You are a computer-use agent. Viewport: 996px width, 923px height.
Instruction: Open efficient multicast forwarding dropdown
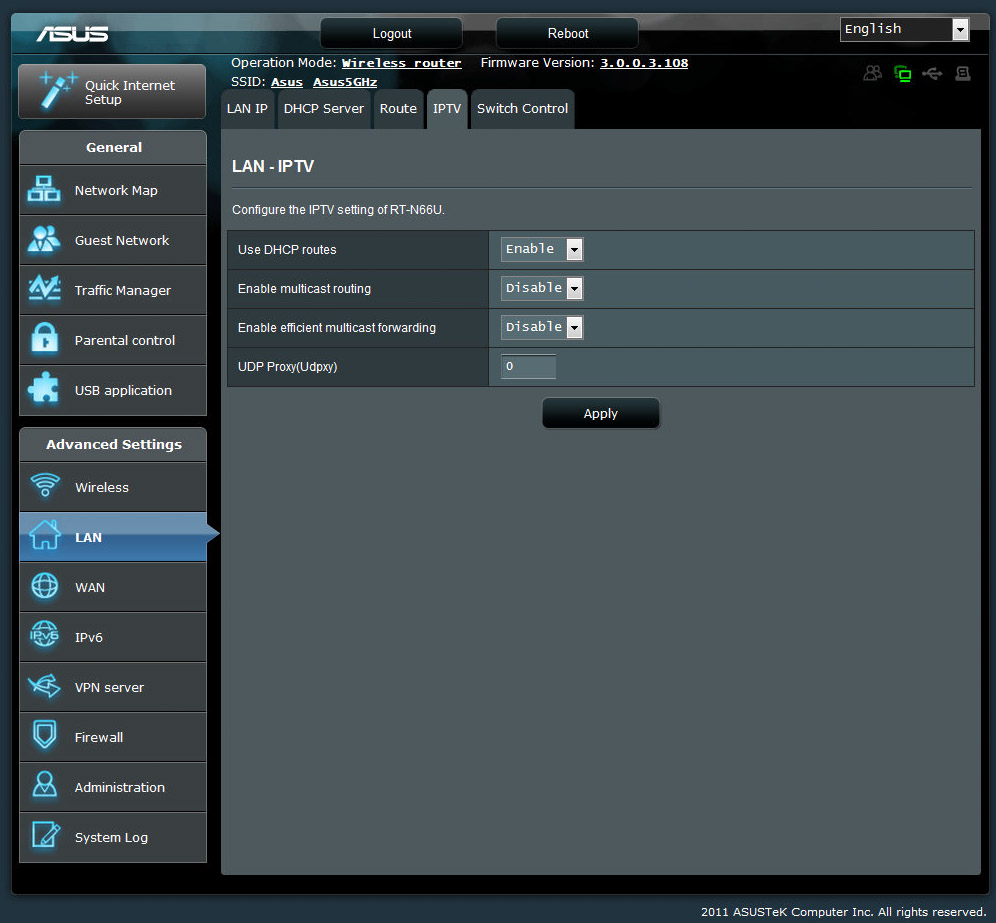click(x=541, y=327)
